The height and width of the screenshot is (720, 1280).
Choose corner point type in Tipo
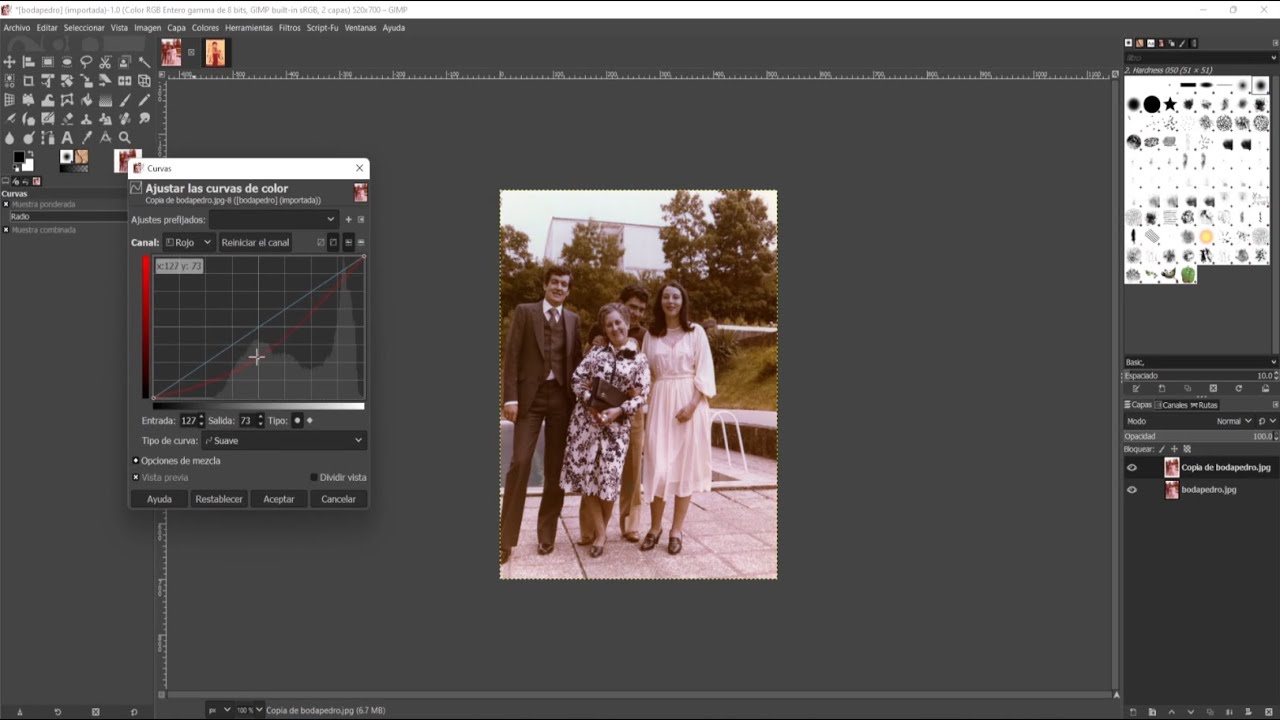(x=310, y=420)
